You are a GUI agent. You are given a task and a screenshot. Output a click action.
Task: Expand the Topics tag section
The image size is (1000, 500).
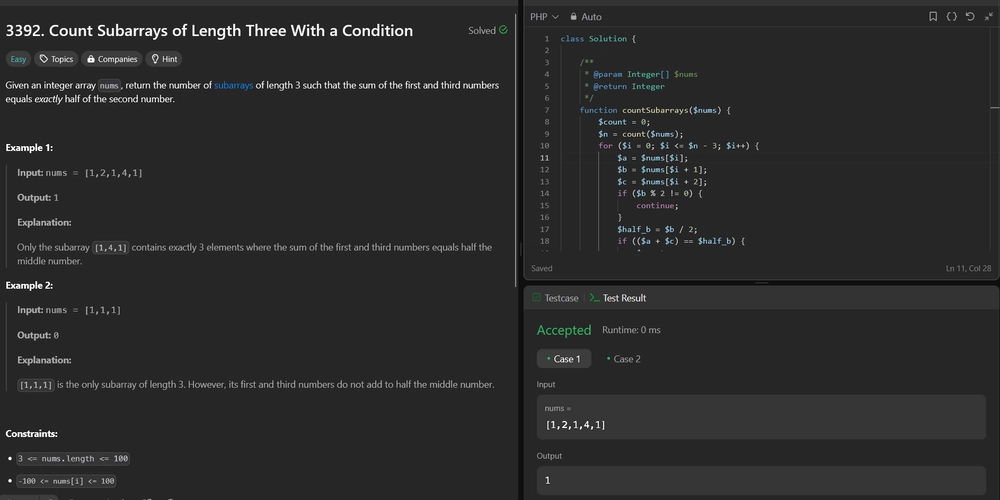pyautogui.click(x=56, y=59)
